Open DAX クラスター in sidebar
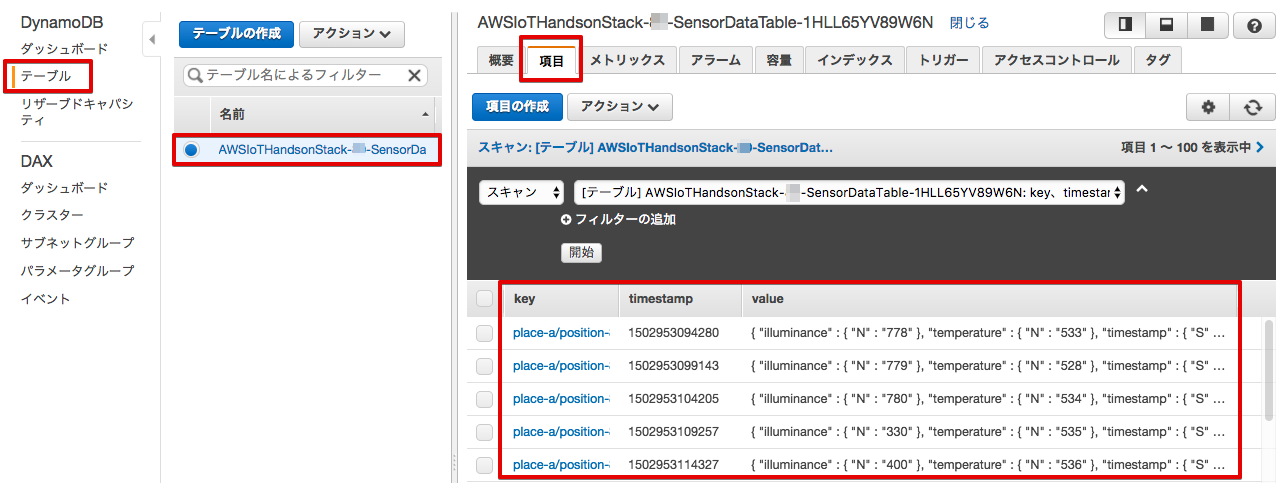Screen dimensions: 1281x483 (52, 215)
